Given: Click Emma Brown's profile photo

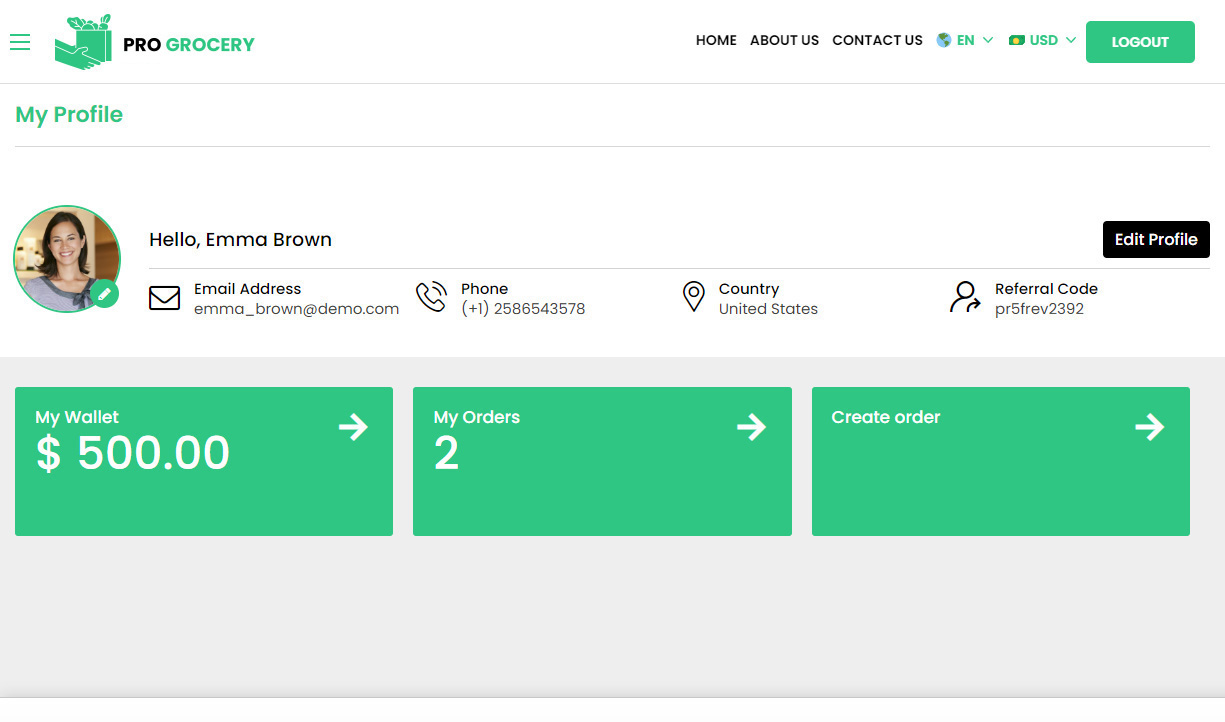Looking at the screenshot, I should (x=67, y=259).
